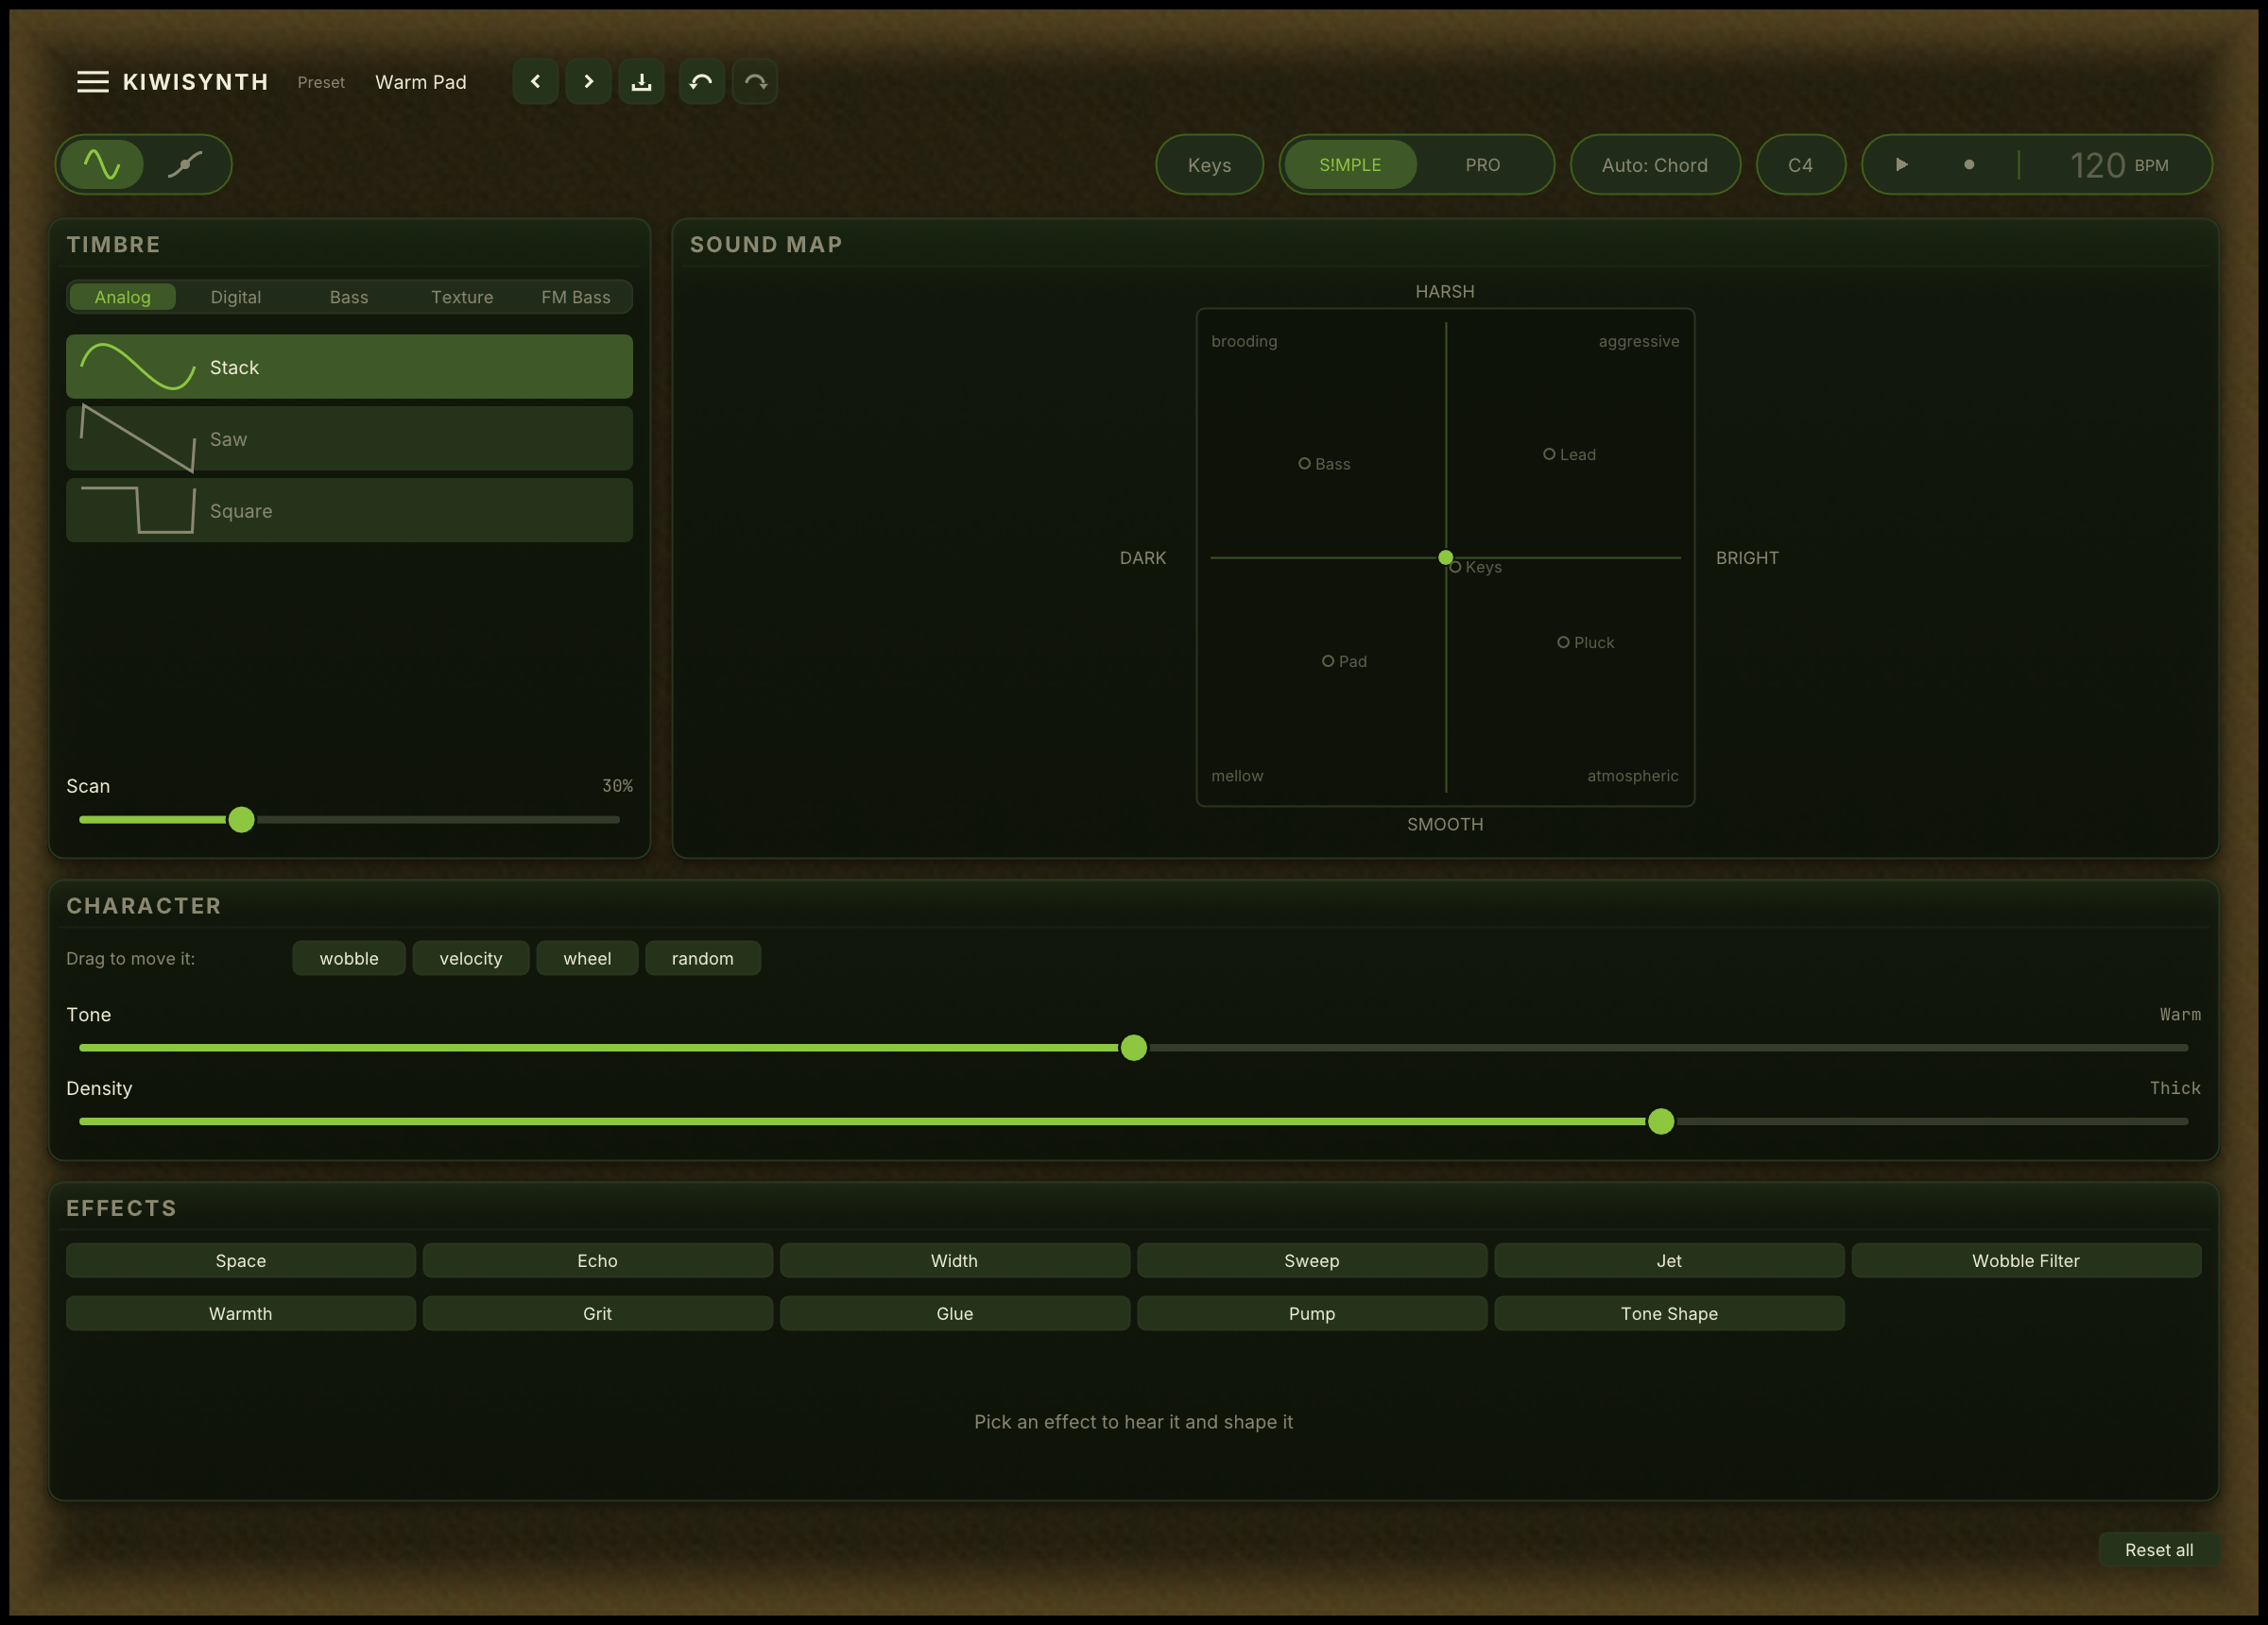Select the sine wave synth view icon

(102, 164)
